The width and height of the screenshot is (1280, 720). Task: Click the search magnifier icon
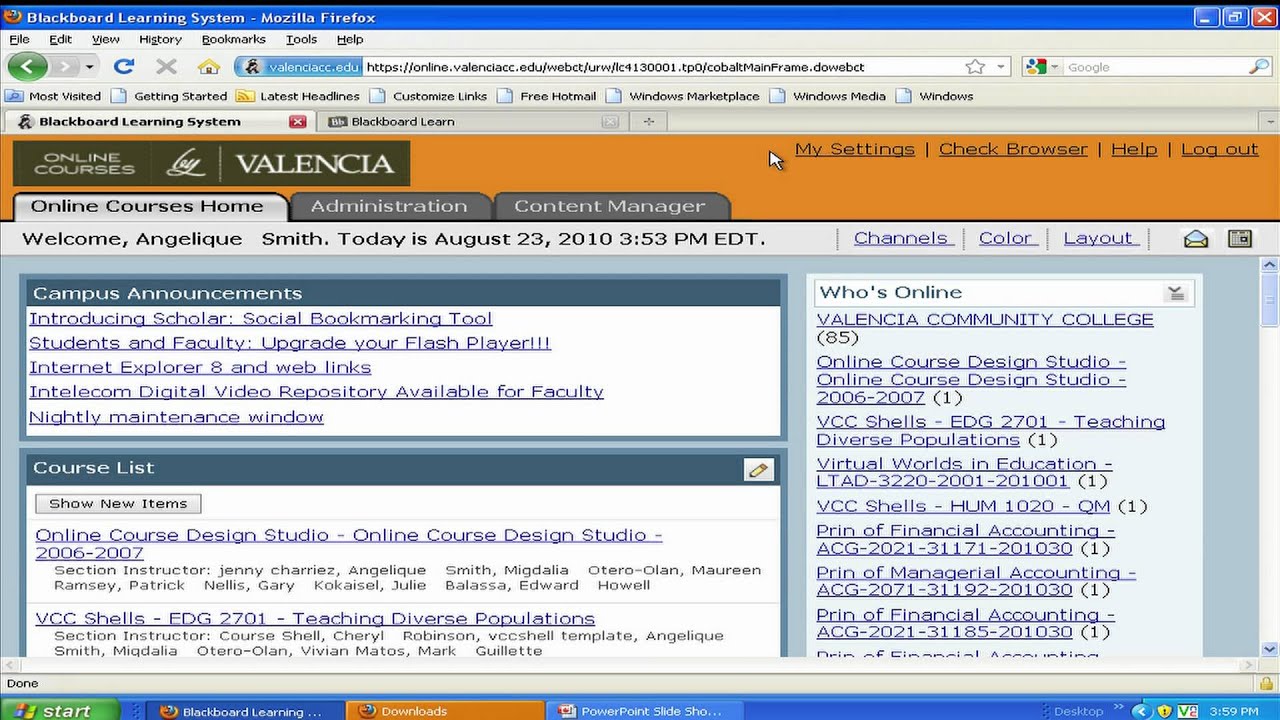coord(1259,67)
